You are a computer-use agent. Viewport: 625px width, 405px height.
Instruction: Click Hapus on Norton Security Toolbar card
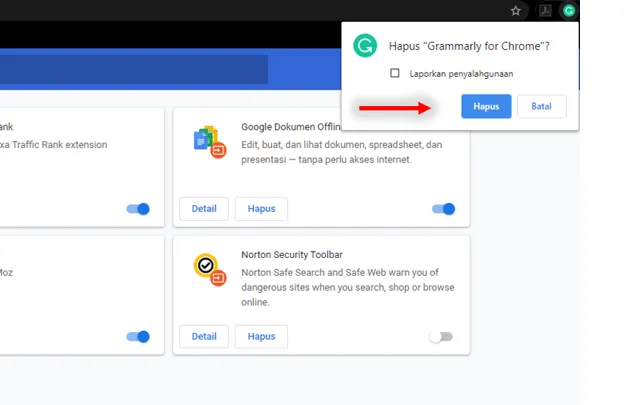click(x=261, y=336)
